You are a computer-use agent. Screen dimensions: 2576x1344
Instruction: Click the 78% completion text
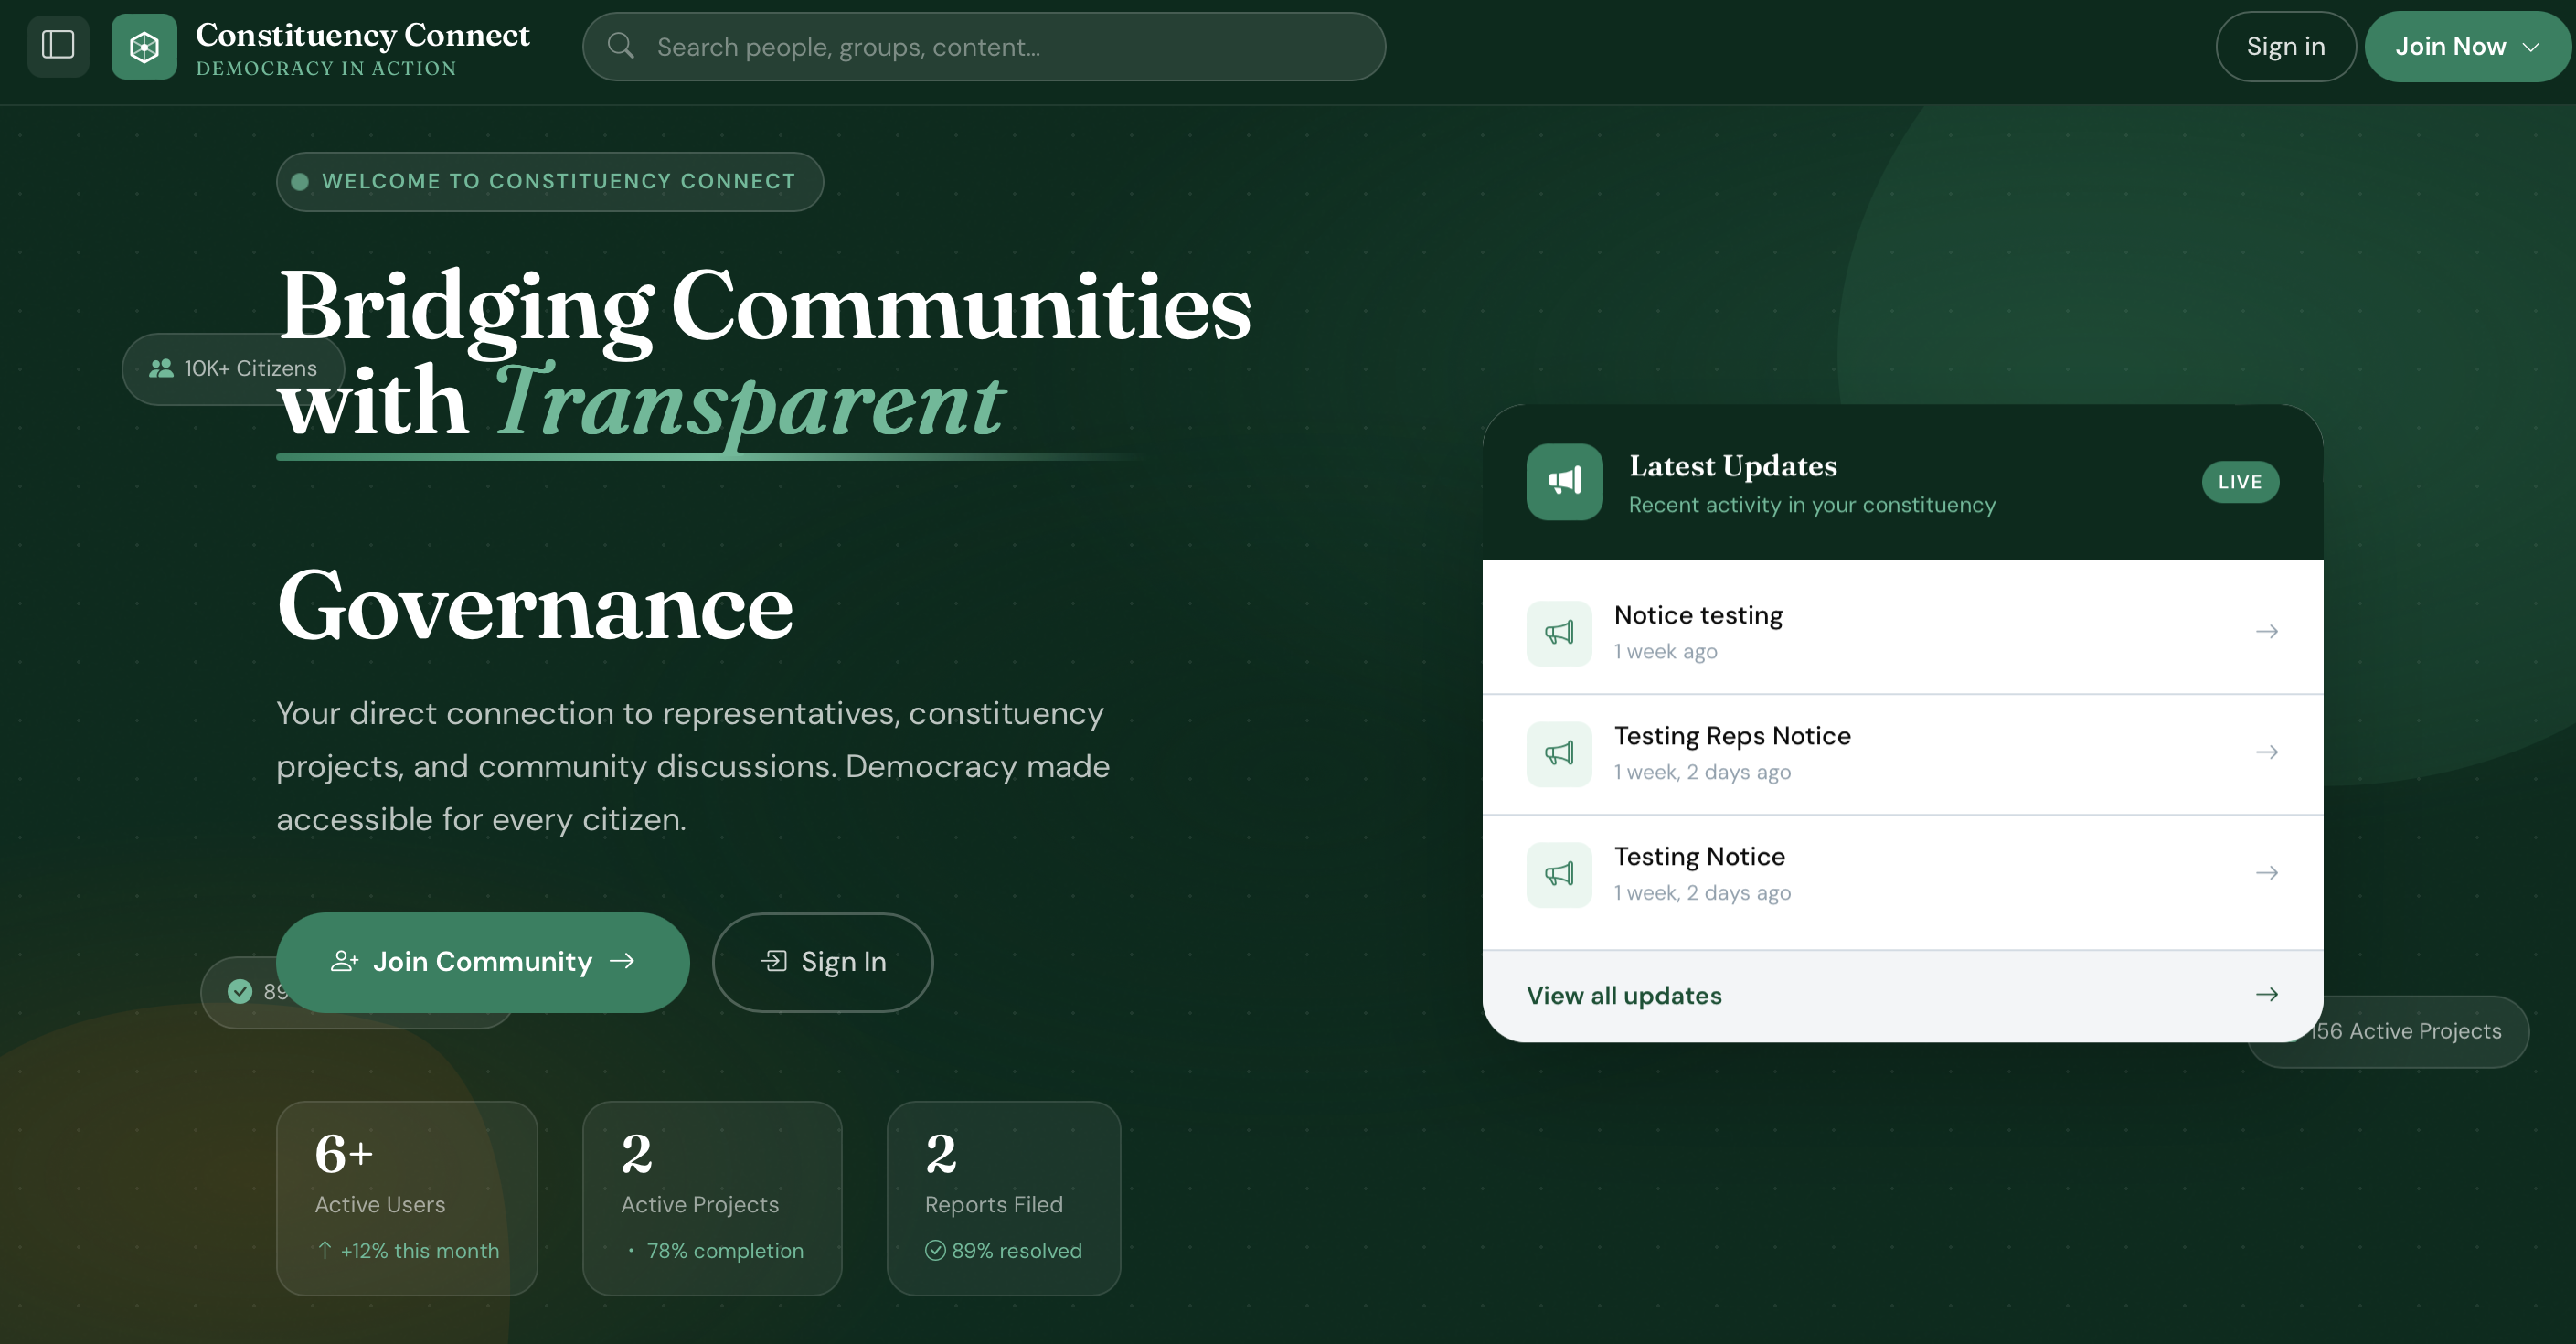[725, 1250]
